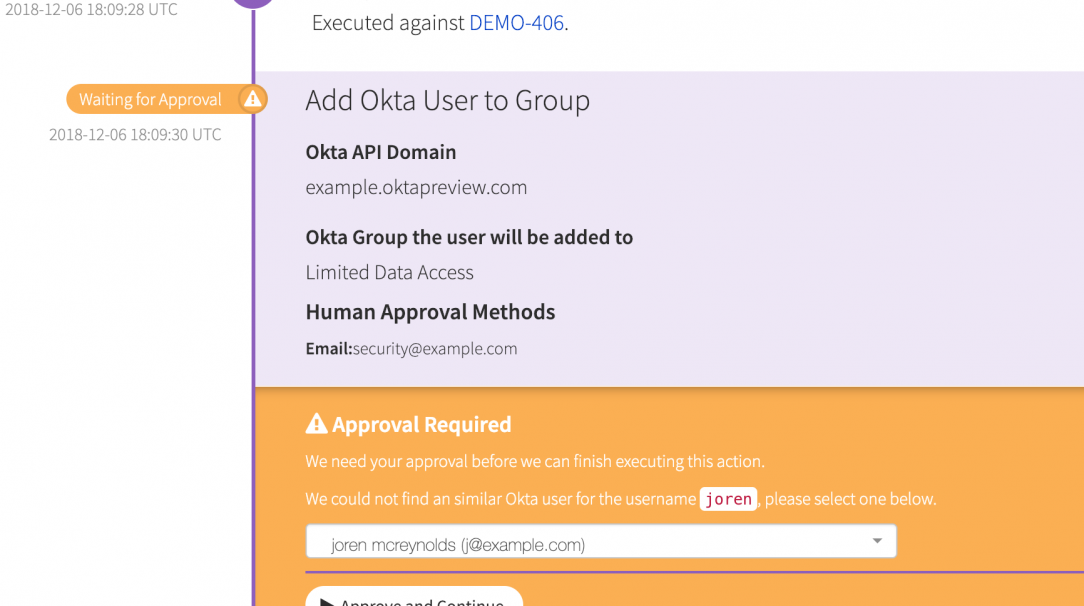
Task: Click the Approval Required heading text
Action: [421, 425]
